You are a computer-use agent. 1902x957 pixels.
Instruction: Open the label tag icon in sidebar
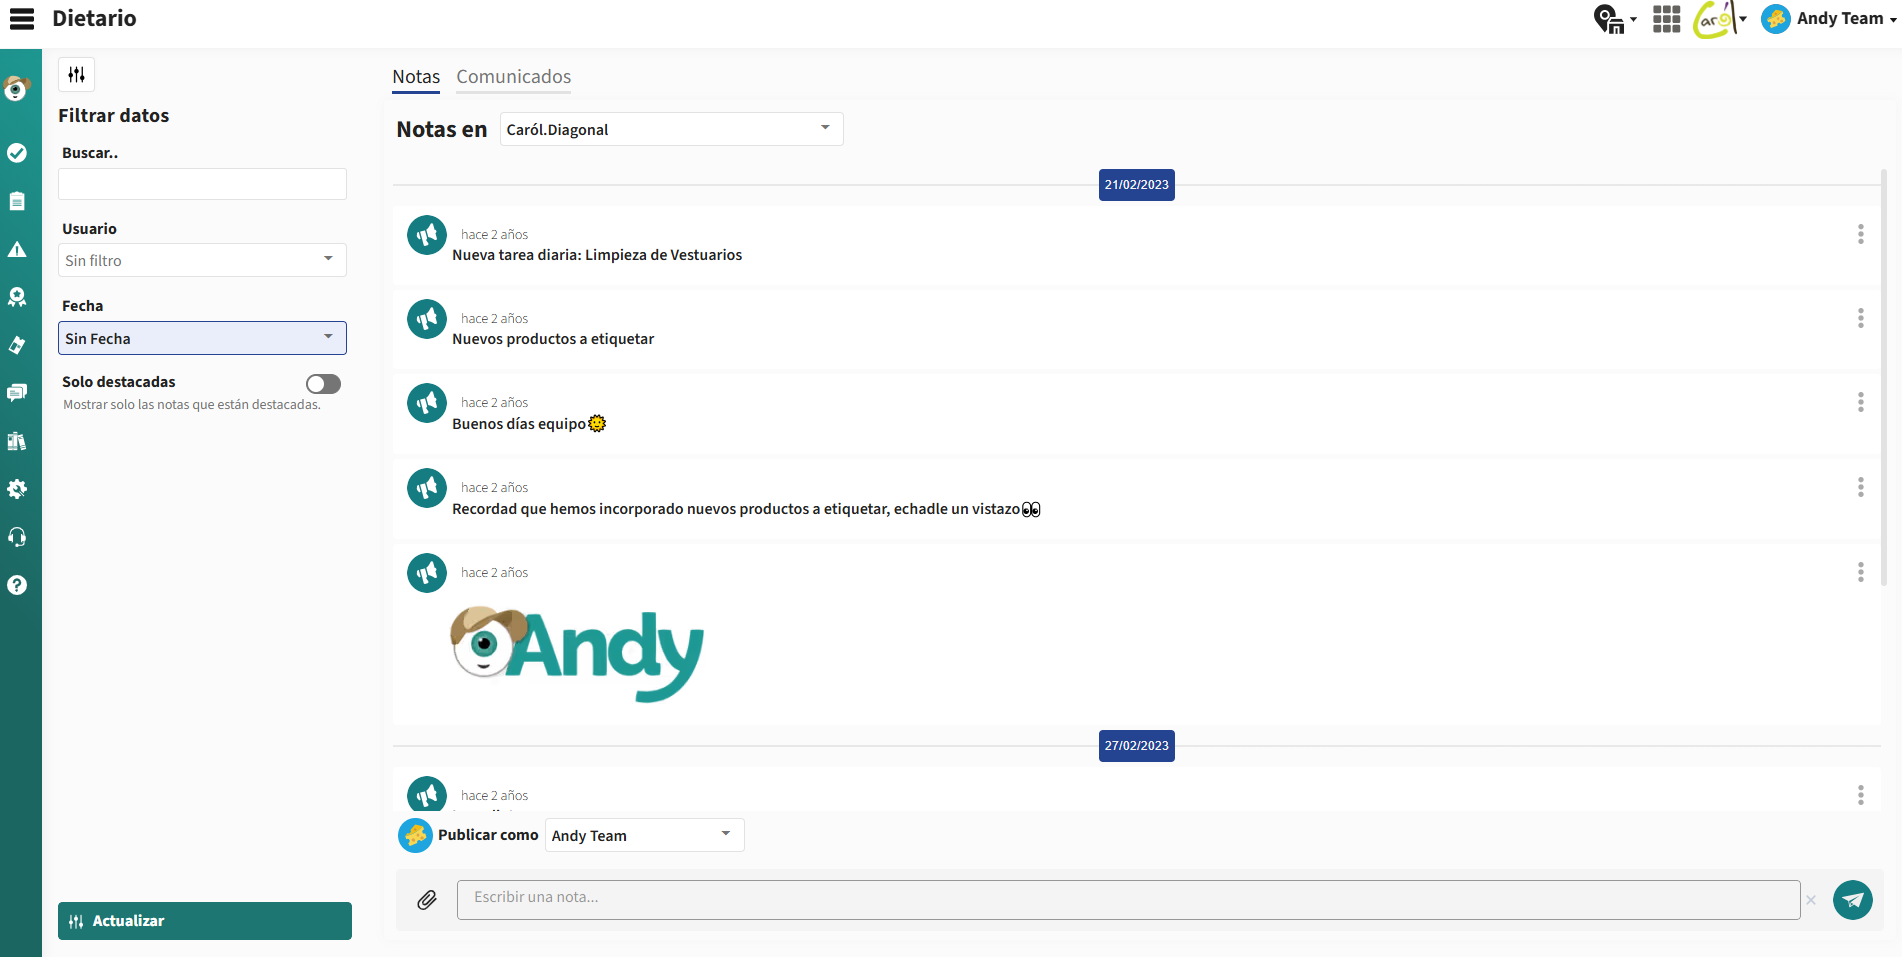pos(17,345)
